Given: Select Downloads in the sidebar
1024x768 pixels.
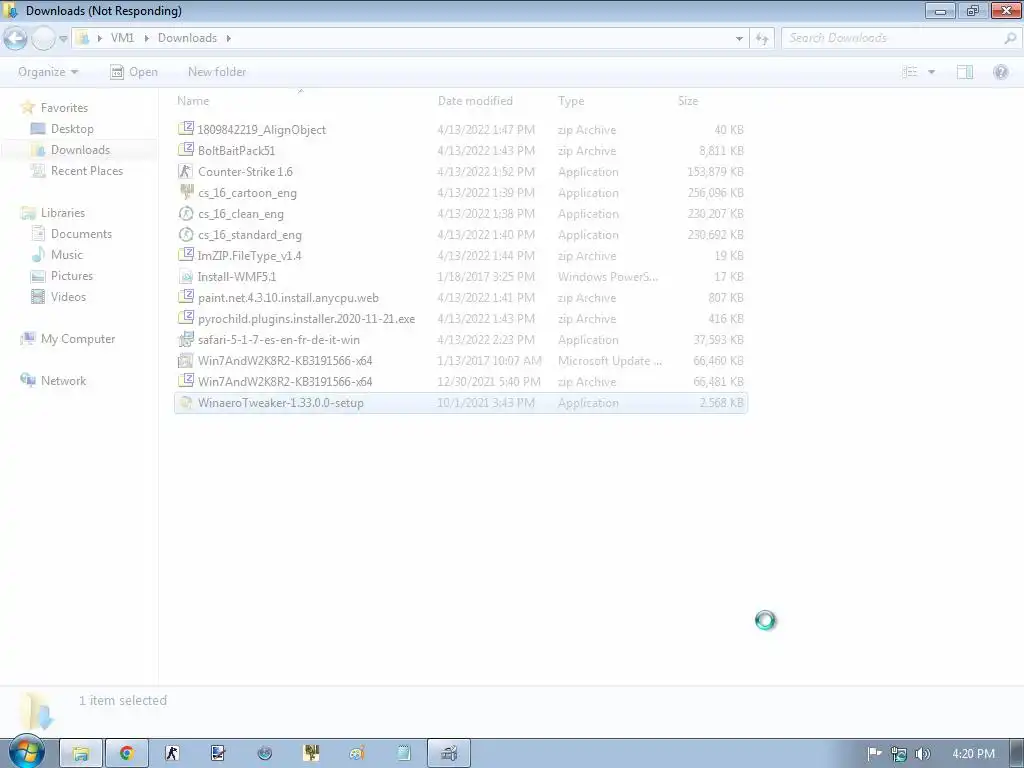Looking at the screenshot, I should (80, 150).
